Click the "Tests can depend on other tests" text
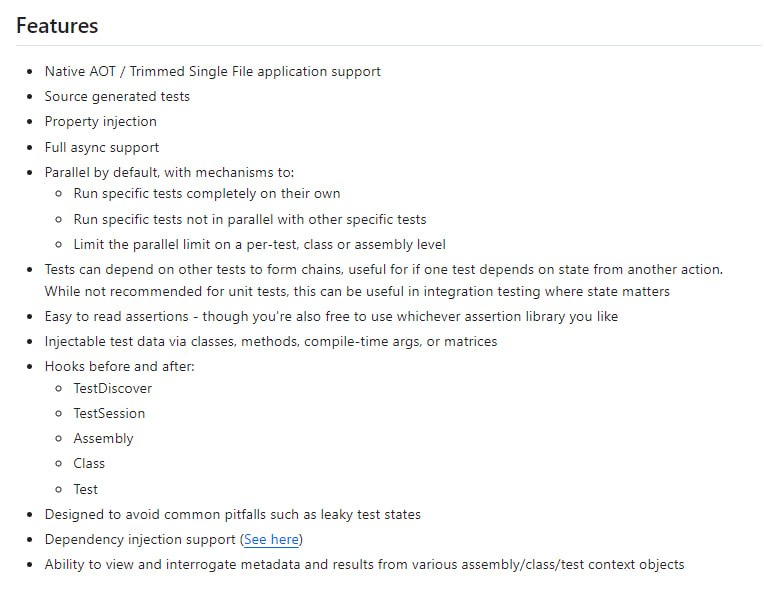This screenshot has height=596, width=764. pyautogui.click(x=383, y=269)
